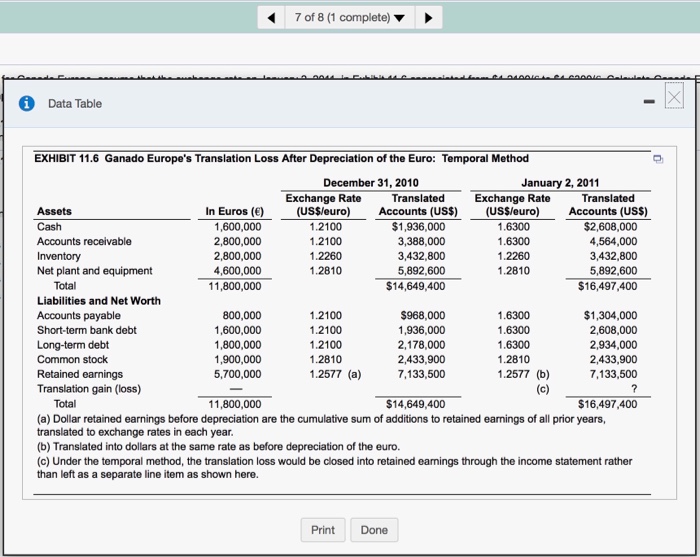Select the Inventory row label
The image size is (700, 557).
58,256
